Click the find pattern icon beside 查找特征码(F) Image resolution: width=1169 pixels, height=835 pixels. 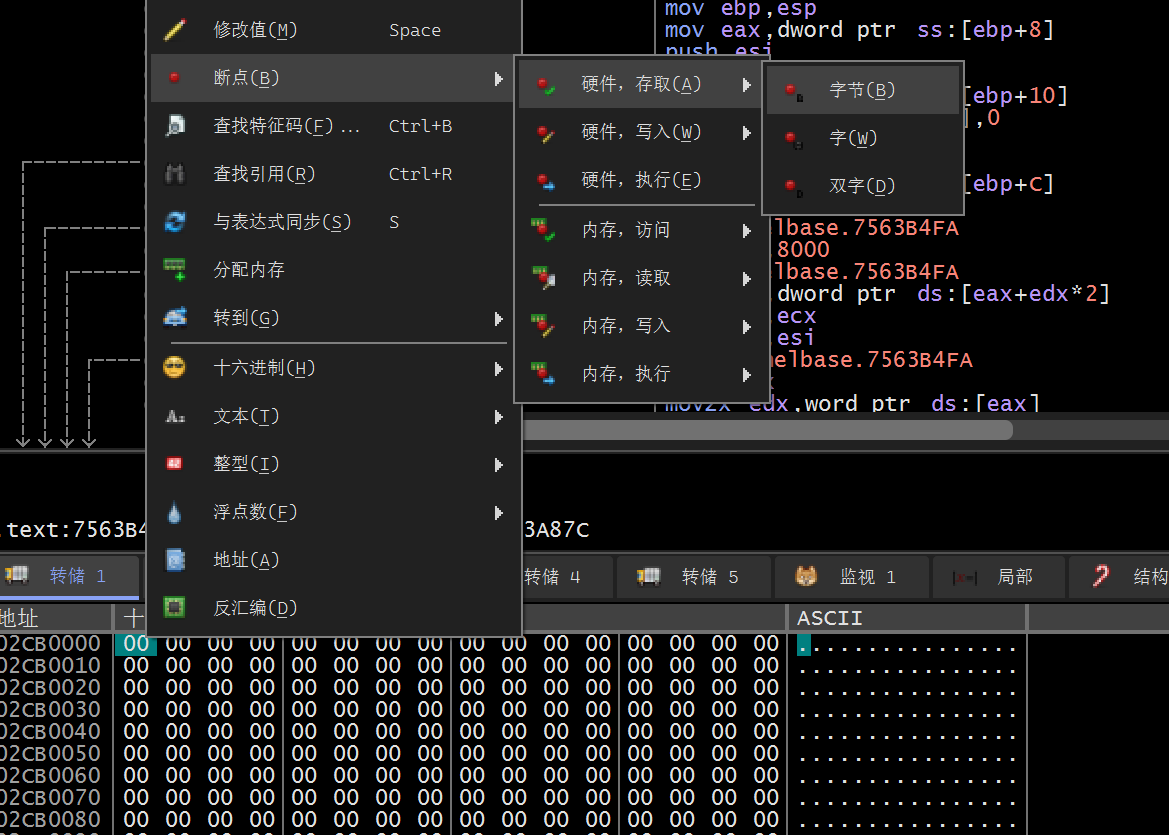(174, 126)
